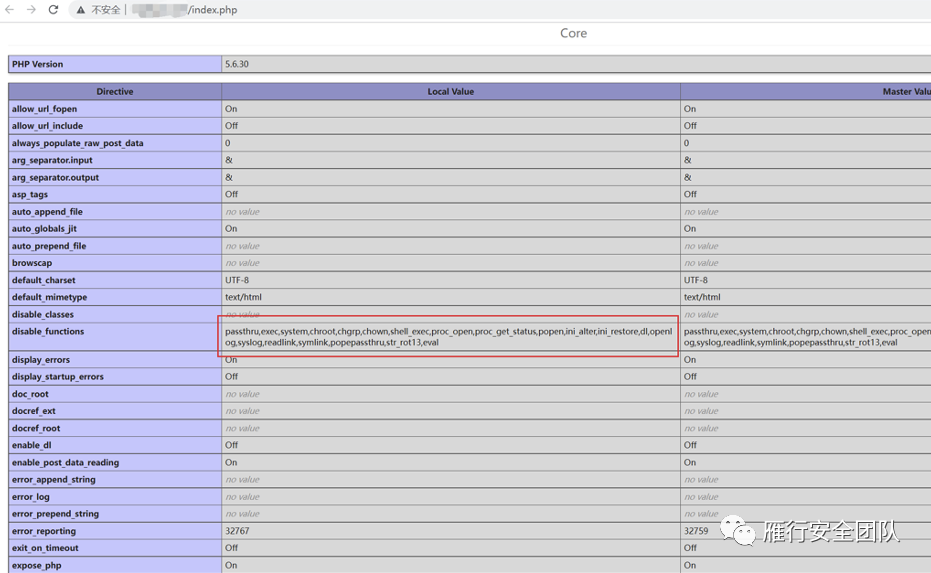Click the address bar URL ending in index.php

click(x=211, y=10)
